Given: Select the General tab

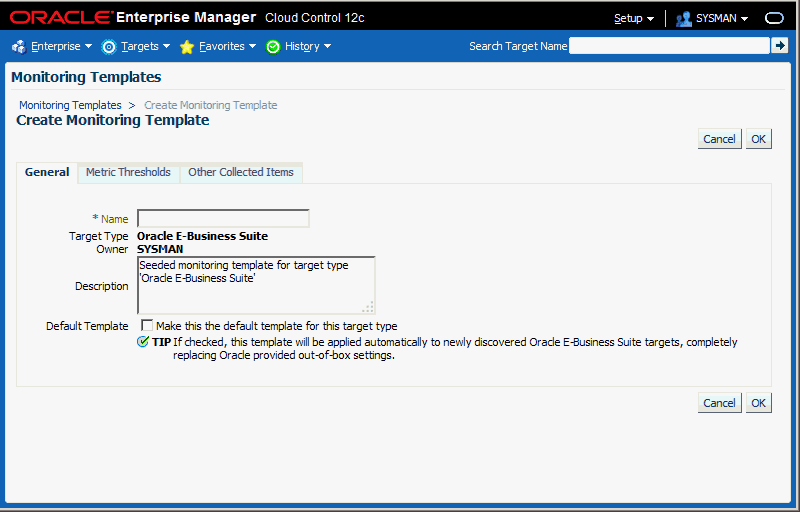Looking at the screenshot, I should [47, 172].
